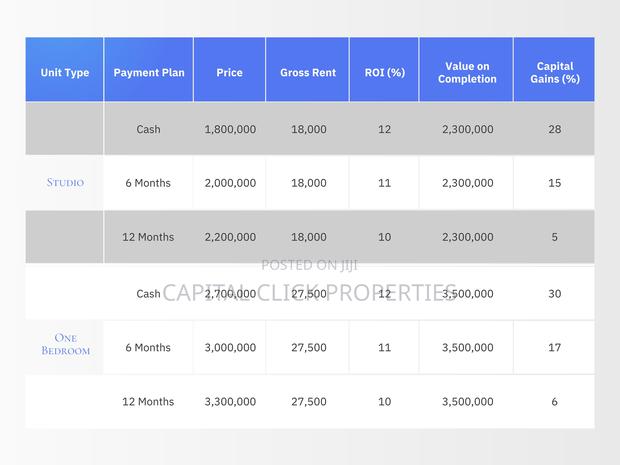
Task: Click the capital gains value 15
Action: tap(554, 183)
